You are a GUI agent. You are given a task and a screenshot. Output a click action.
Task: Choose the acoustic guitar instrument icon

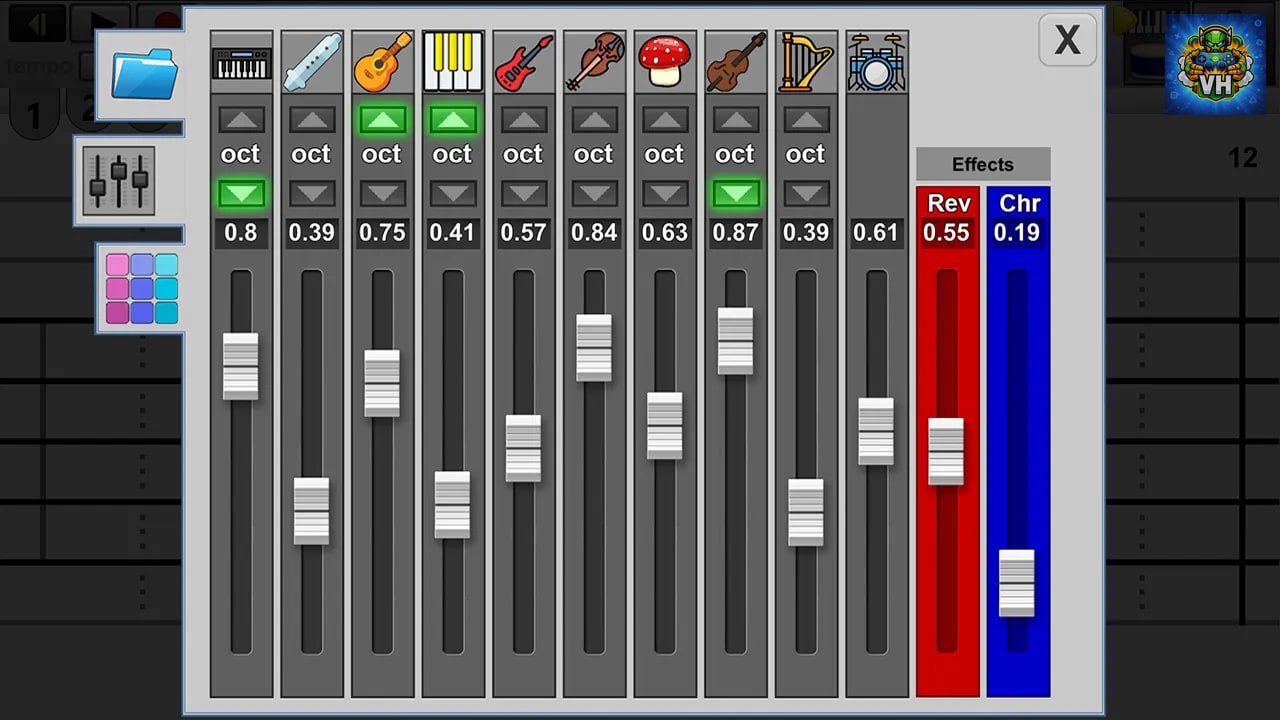click(383, 62)
